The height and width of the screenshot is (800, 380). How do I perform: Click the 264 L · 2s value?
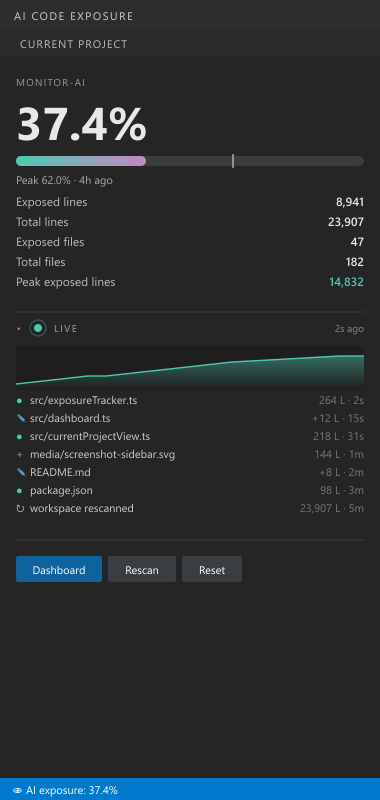342,401
